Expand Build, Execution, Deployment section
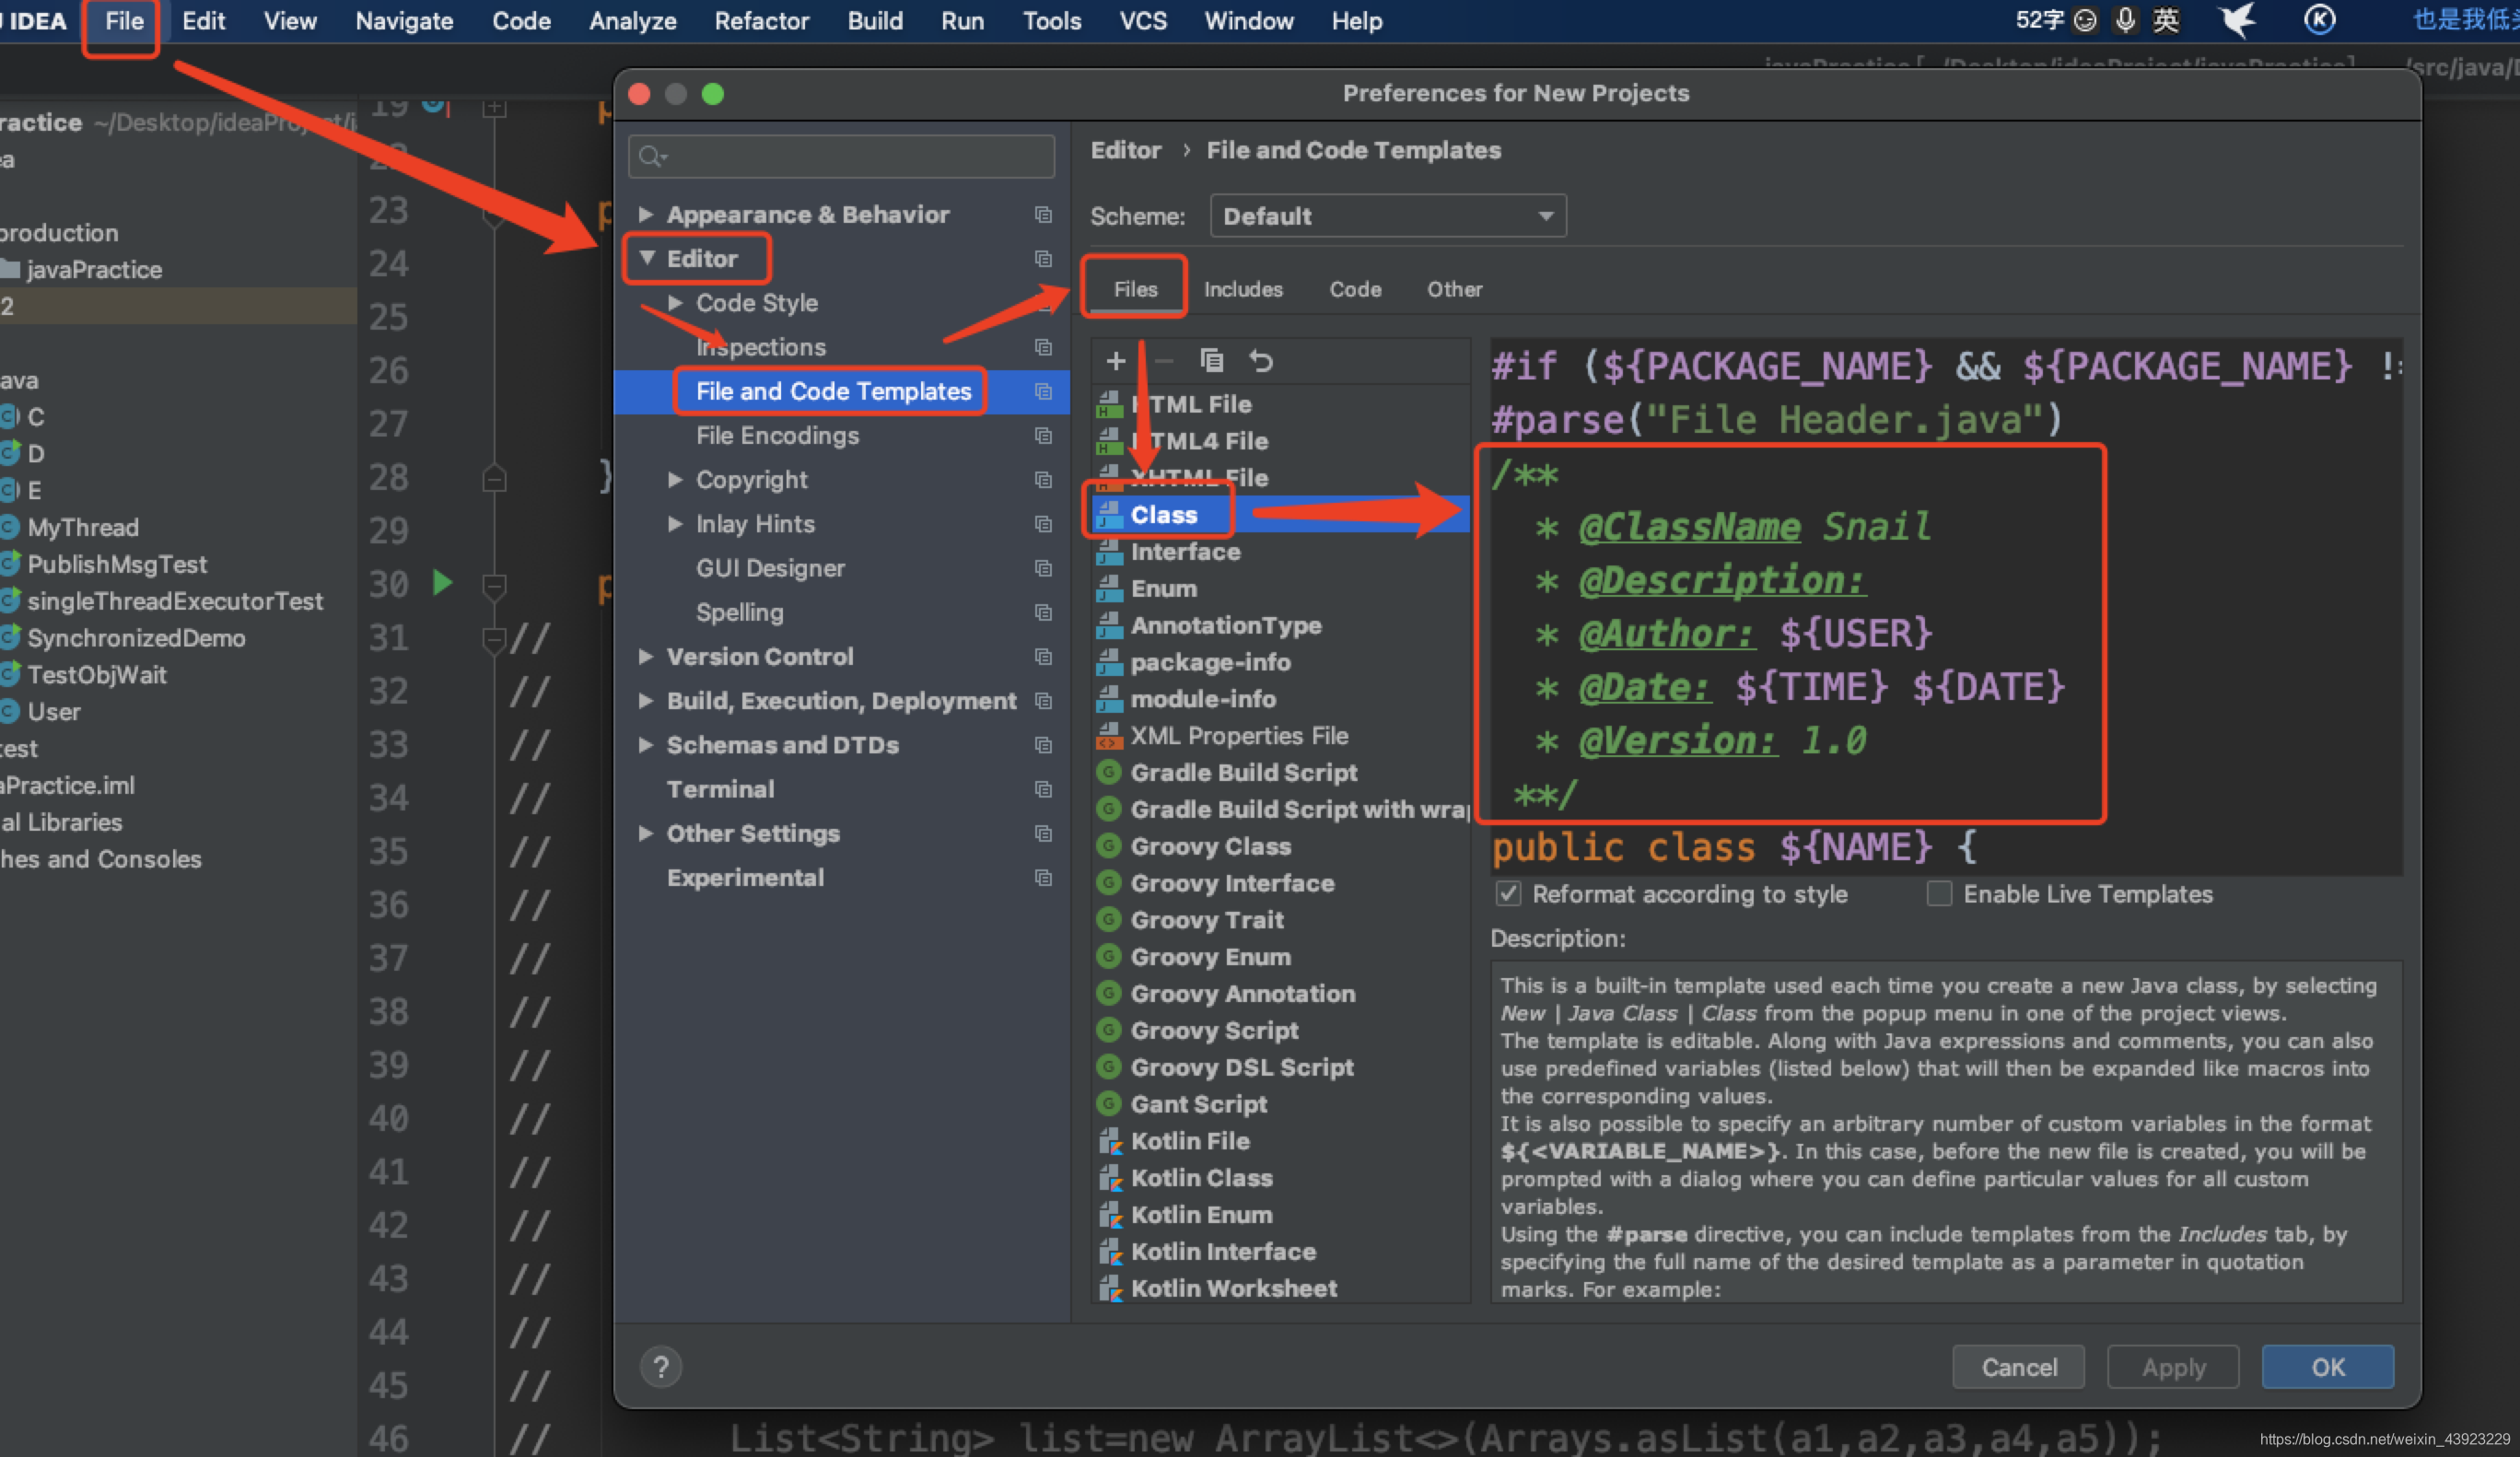 [x=646, y=700]
